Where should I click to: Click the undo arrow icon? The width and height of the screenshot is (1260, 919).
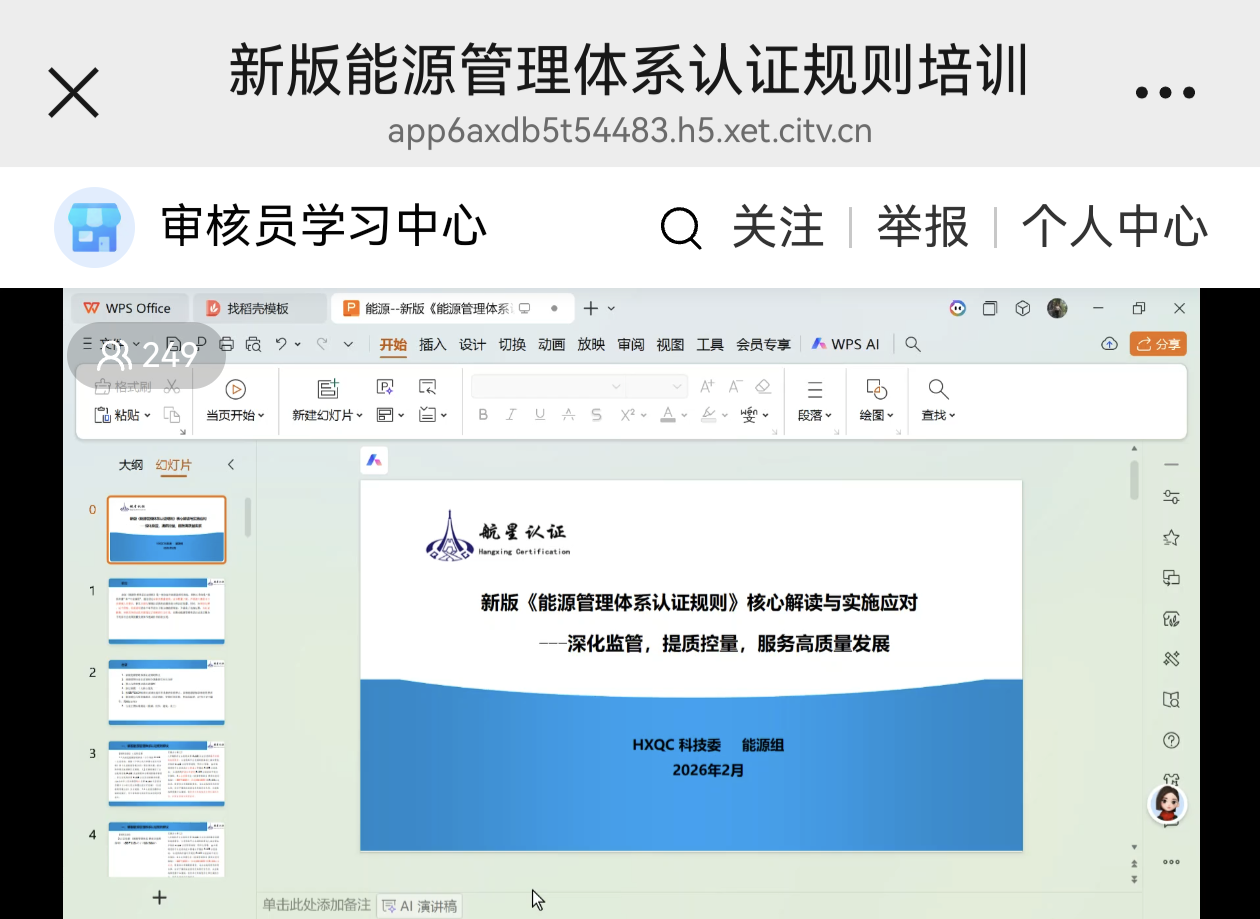tap(282, 344)
